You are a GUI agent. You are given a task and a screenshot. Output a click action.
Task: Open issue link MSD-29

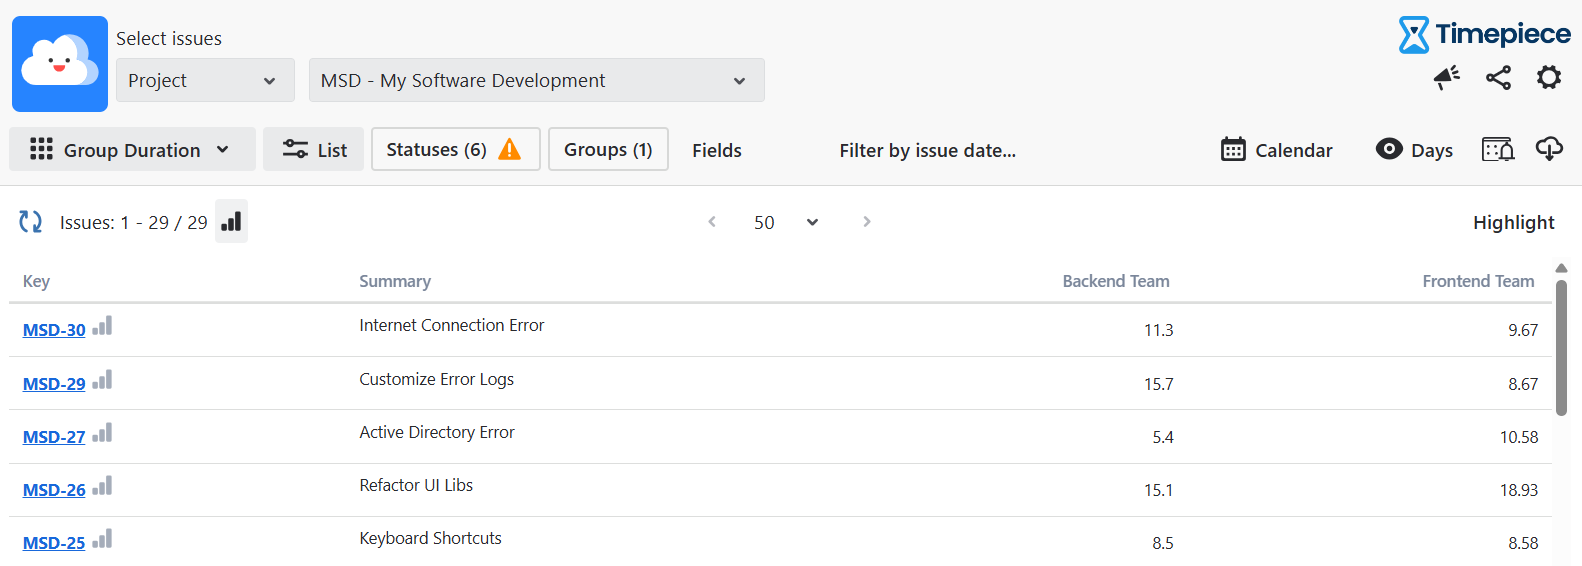(x=54, y=384)
